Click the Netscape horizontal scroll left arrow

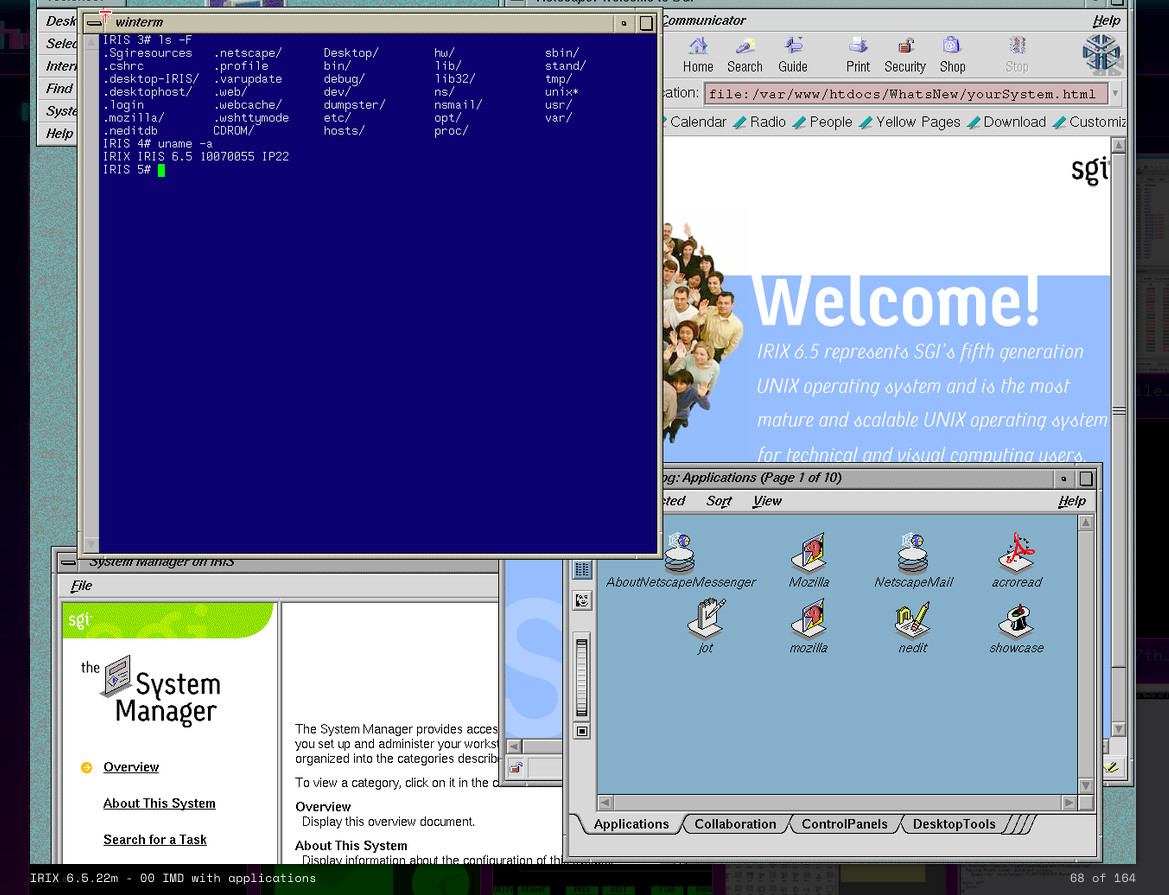(514, 746)
